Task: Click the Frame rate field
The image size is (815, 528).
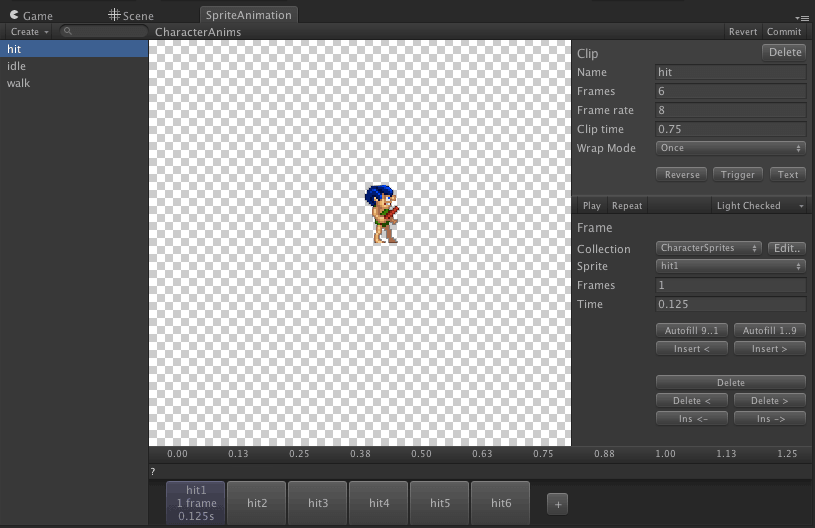Action: (x=731, y=110)
